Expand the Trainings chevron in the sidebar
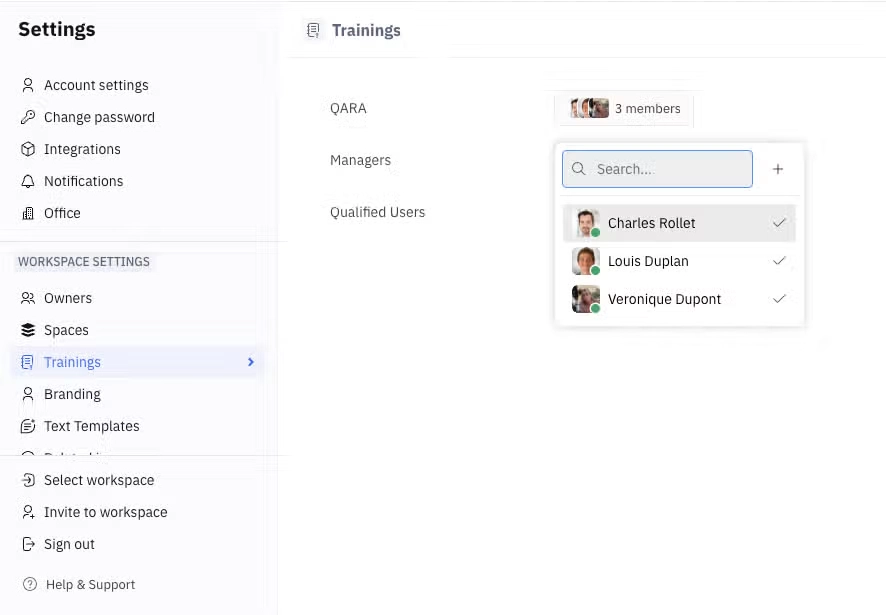This screenshot has height=615, width=886. pyautogui.click(x=252, y=362)
